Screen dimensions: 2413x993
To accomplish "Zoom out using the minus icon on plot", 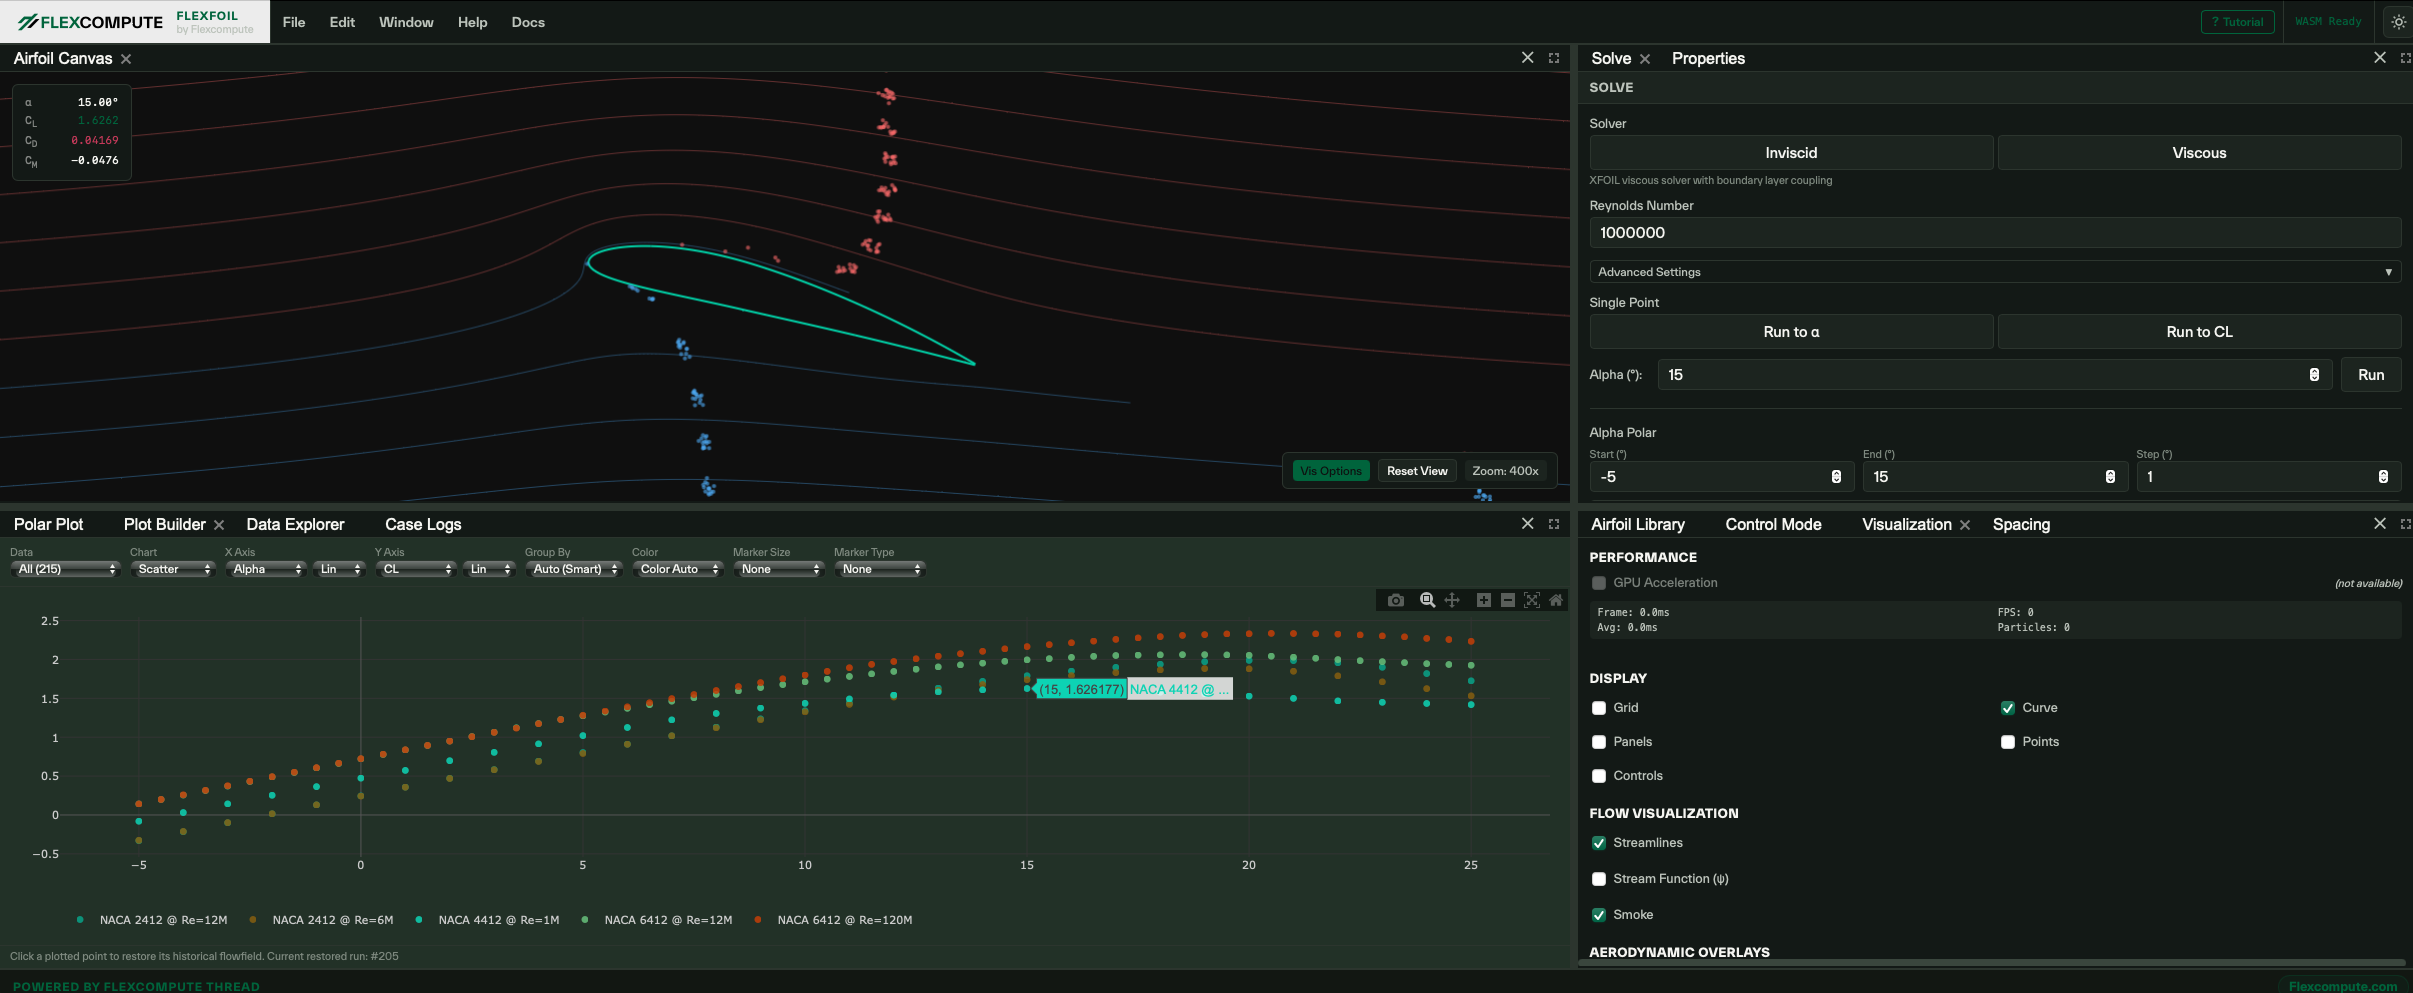I will click(x=1507, y=601).
